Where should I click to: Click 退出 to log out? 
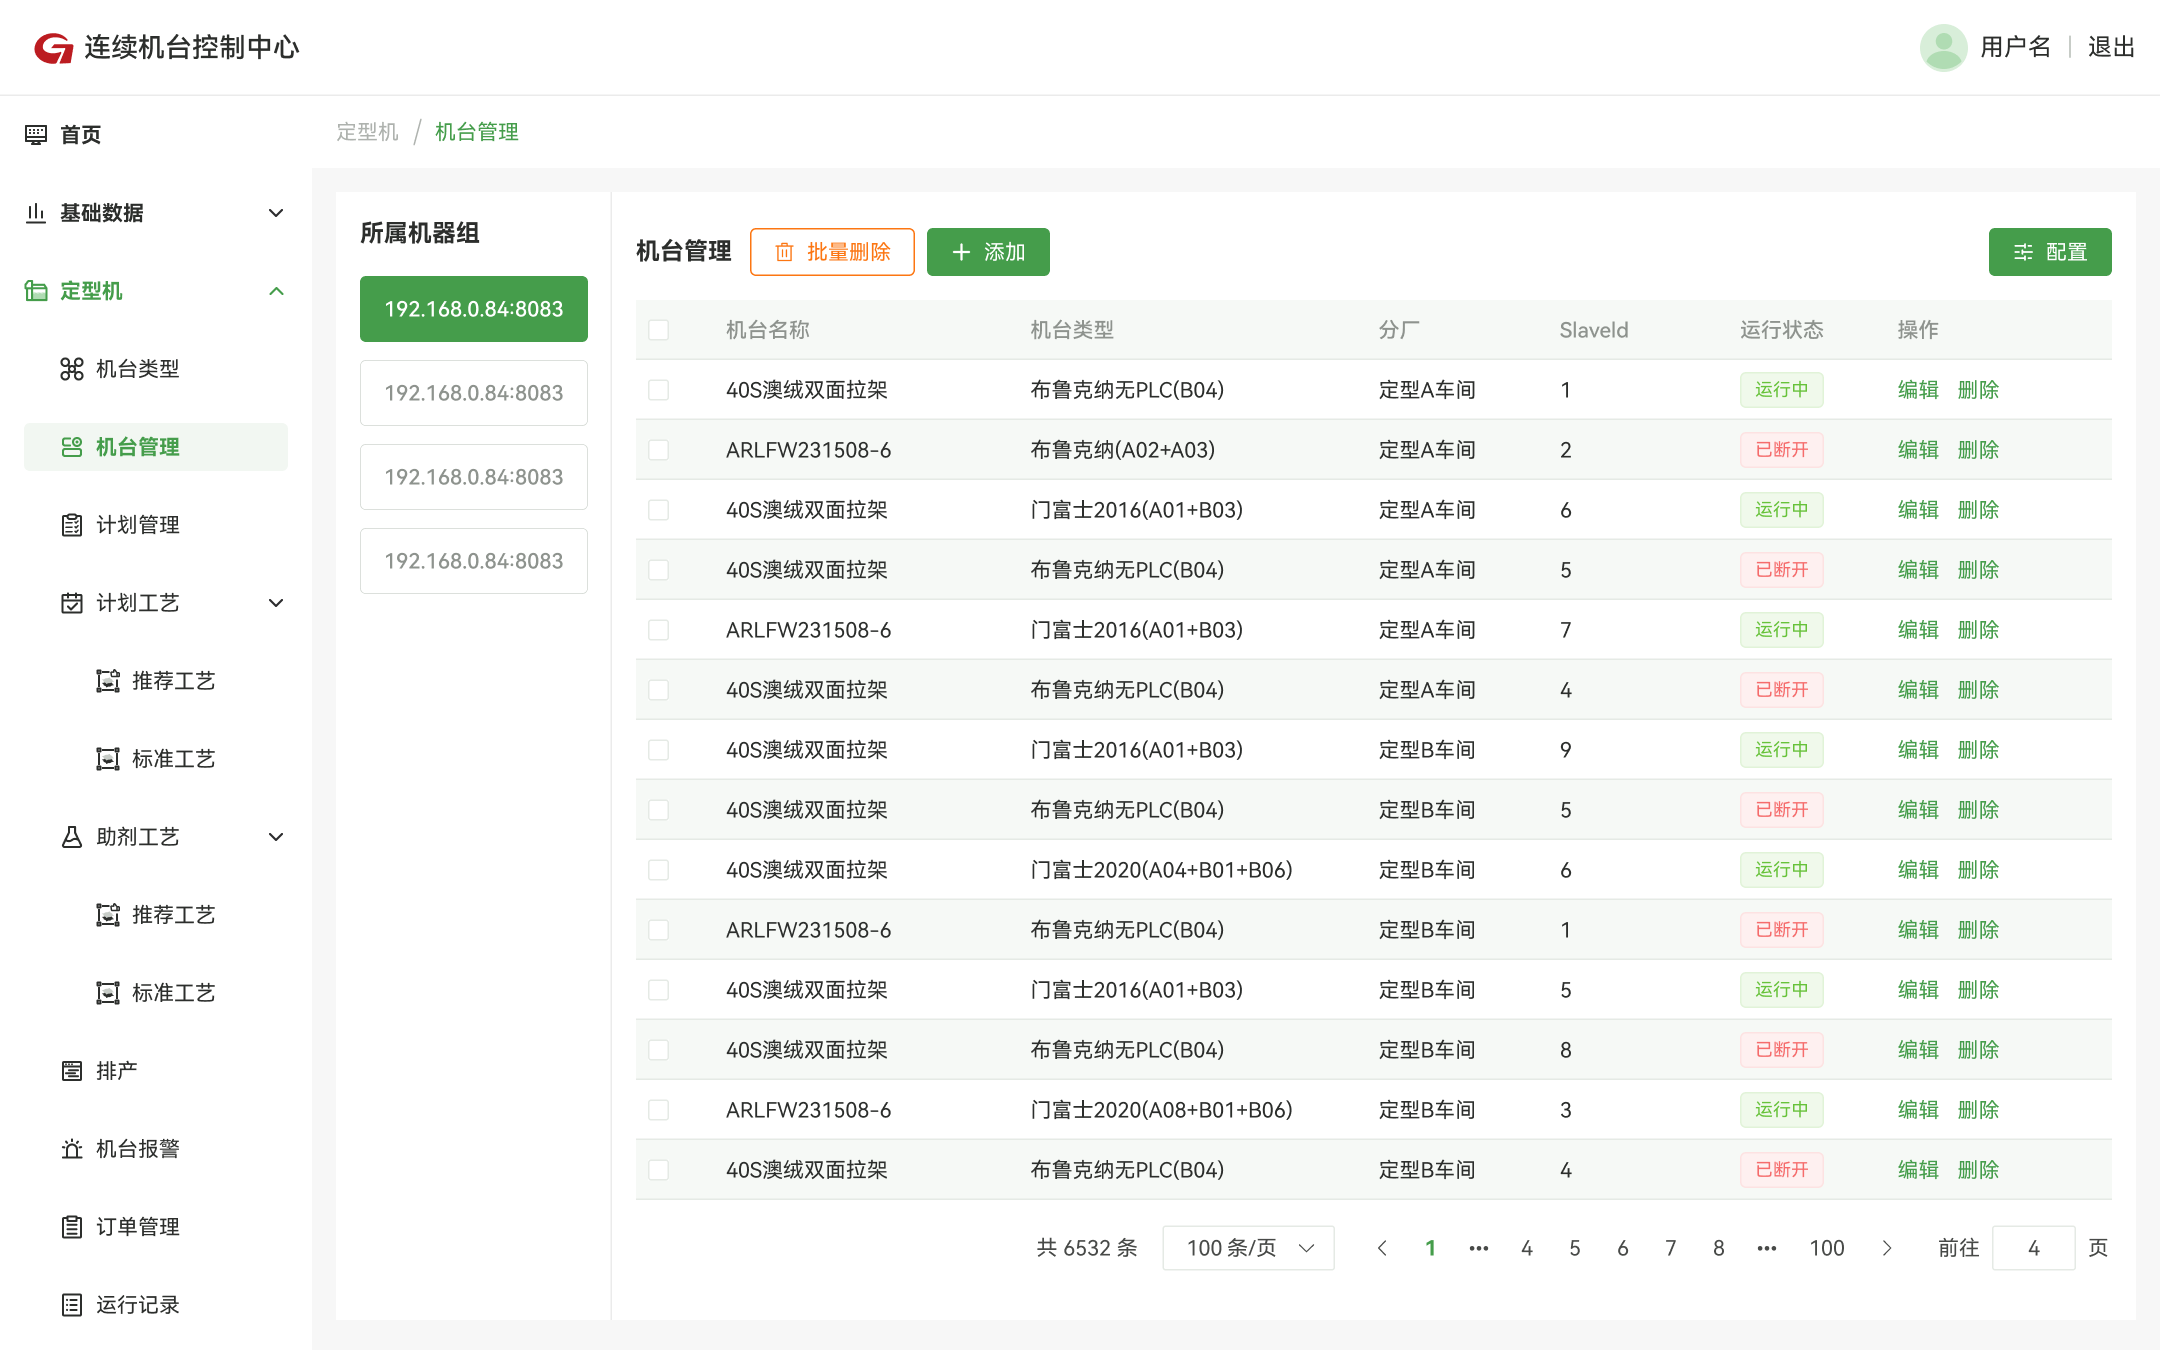pyautogui.click(x=2111, y=47)
